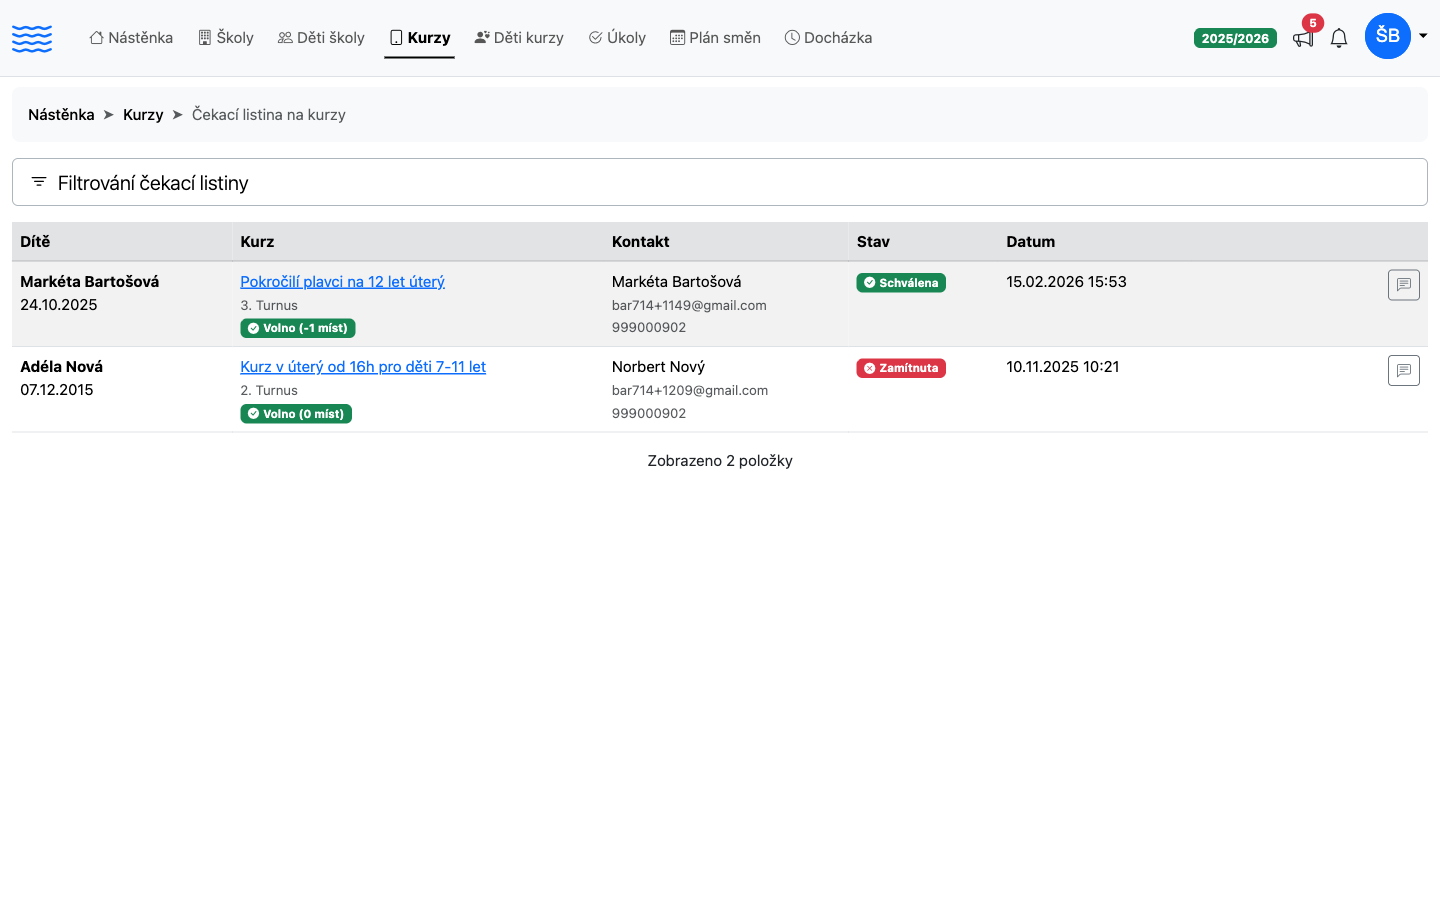Open comment icon for Adéla Nová row
The height and width of the screenshot is (900, 1440).
point(1403,370)
